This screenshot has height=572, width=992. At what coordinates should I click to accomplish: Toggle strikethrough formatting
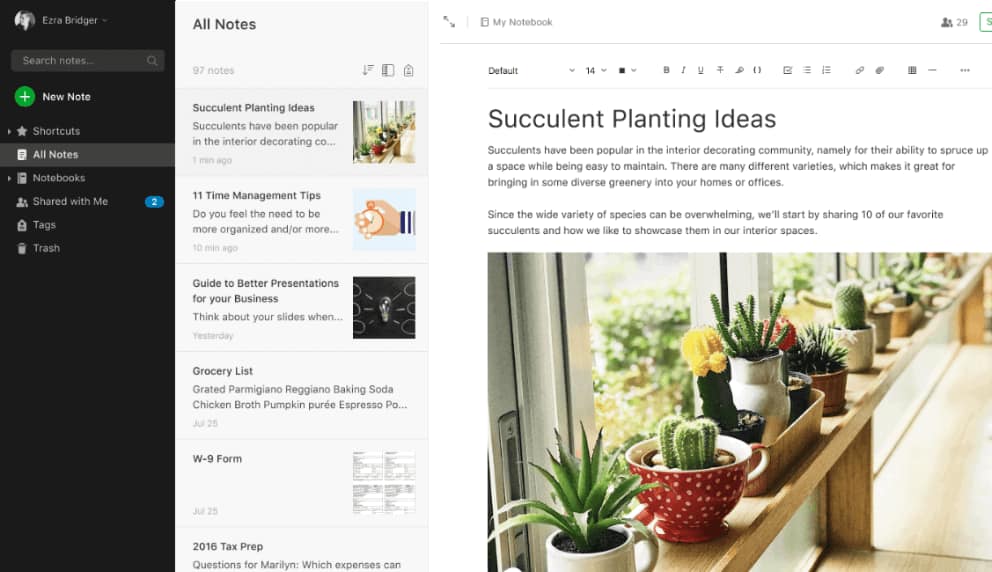(x=720, y=70)
